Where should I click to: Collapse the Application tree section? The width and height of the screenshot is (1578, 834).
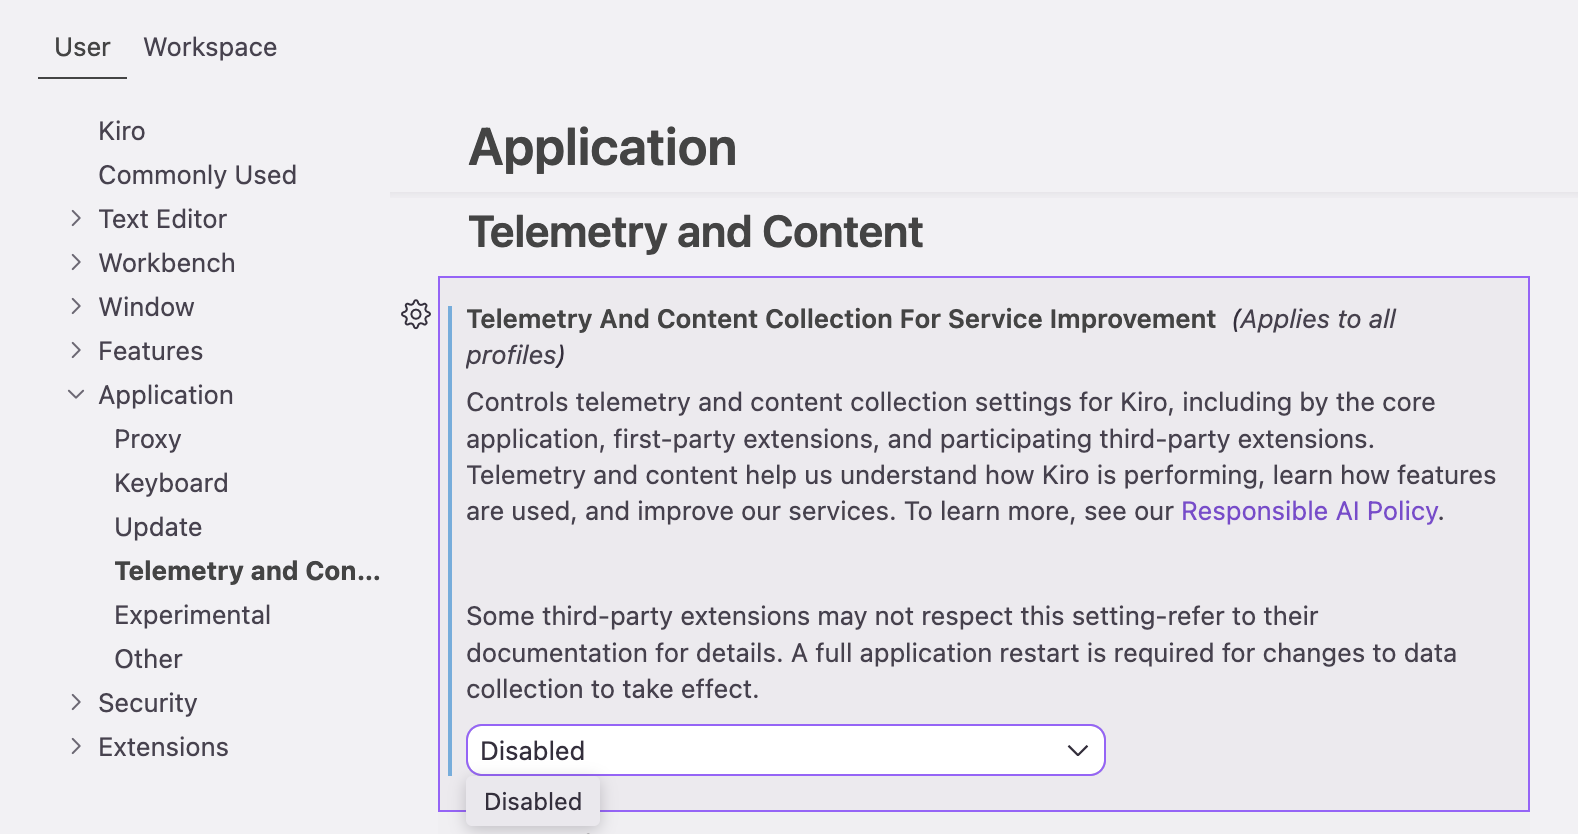tap(76, 395)
